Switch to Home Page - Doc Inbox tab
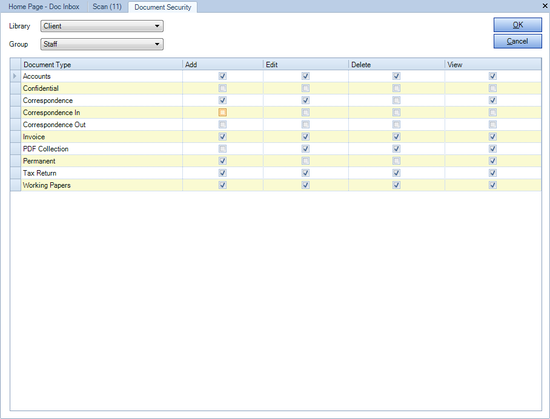This screenshot has height=419, width=550. [44, 7]
